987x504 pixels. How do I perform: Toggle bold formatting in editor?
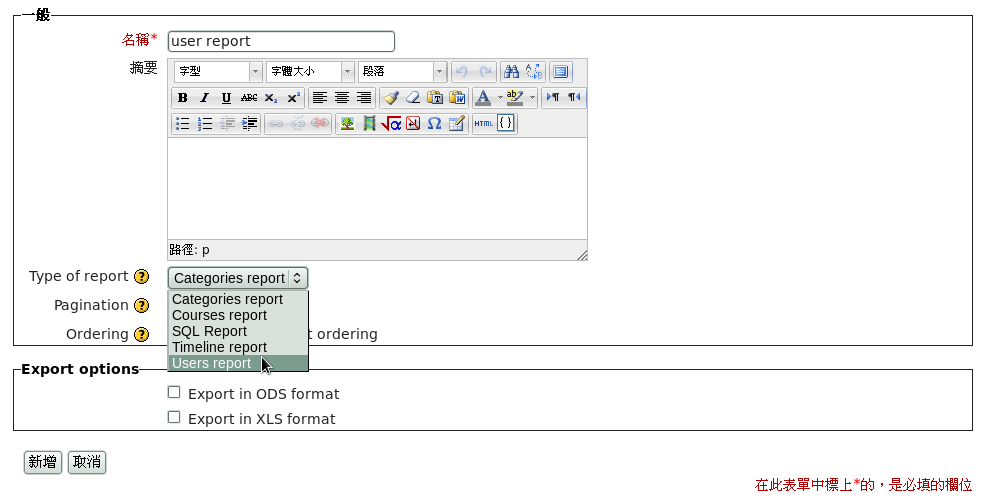point(182,98)
